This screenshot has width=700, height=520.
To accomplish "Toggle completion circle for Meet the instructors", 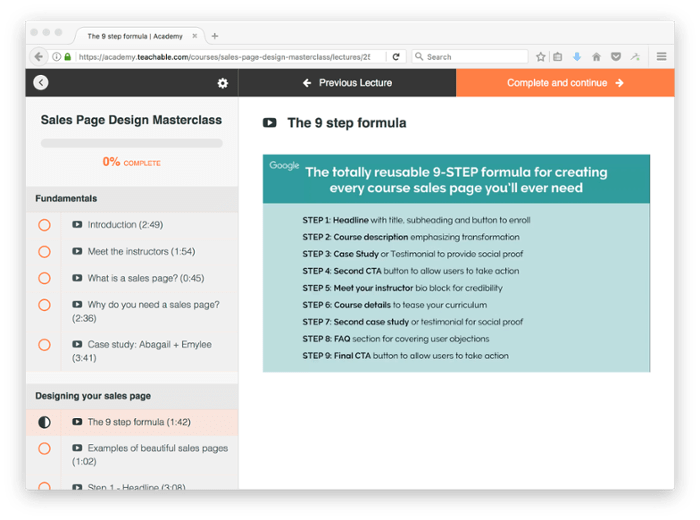I will 44,252.
